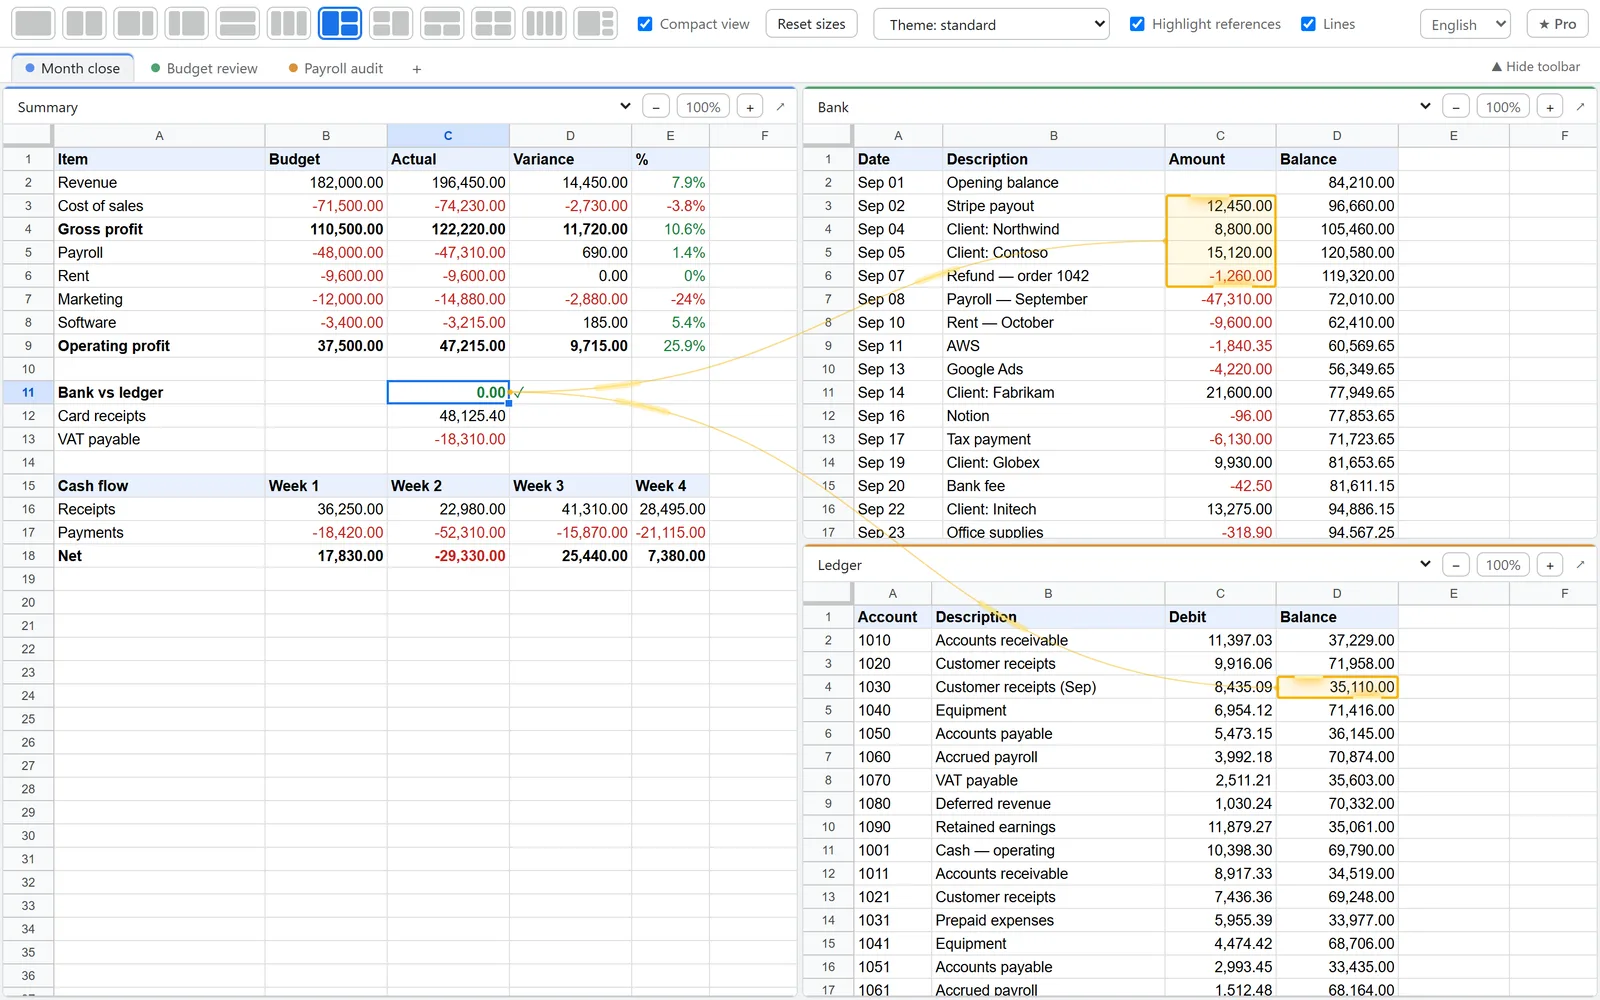Open the Theme: standard dropdown
This screenshot has height=1000, width=1600.
[991, 24]
